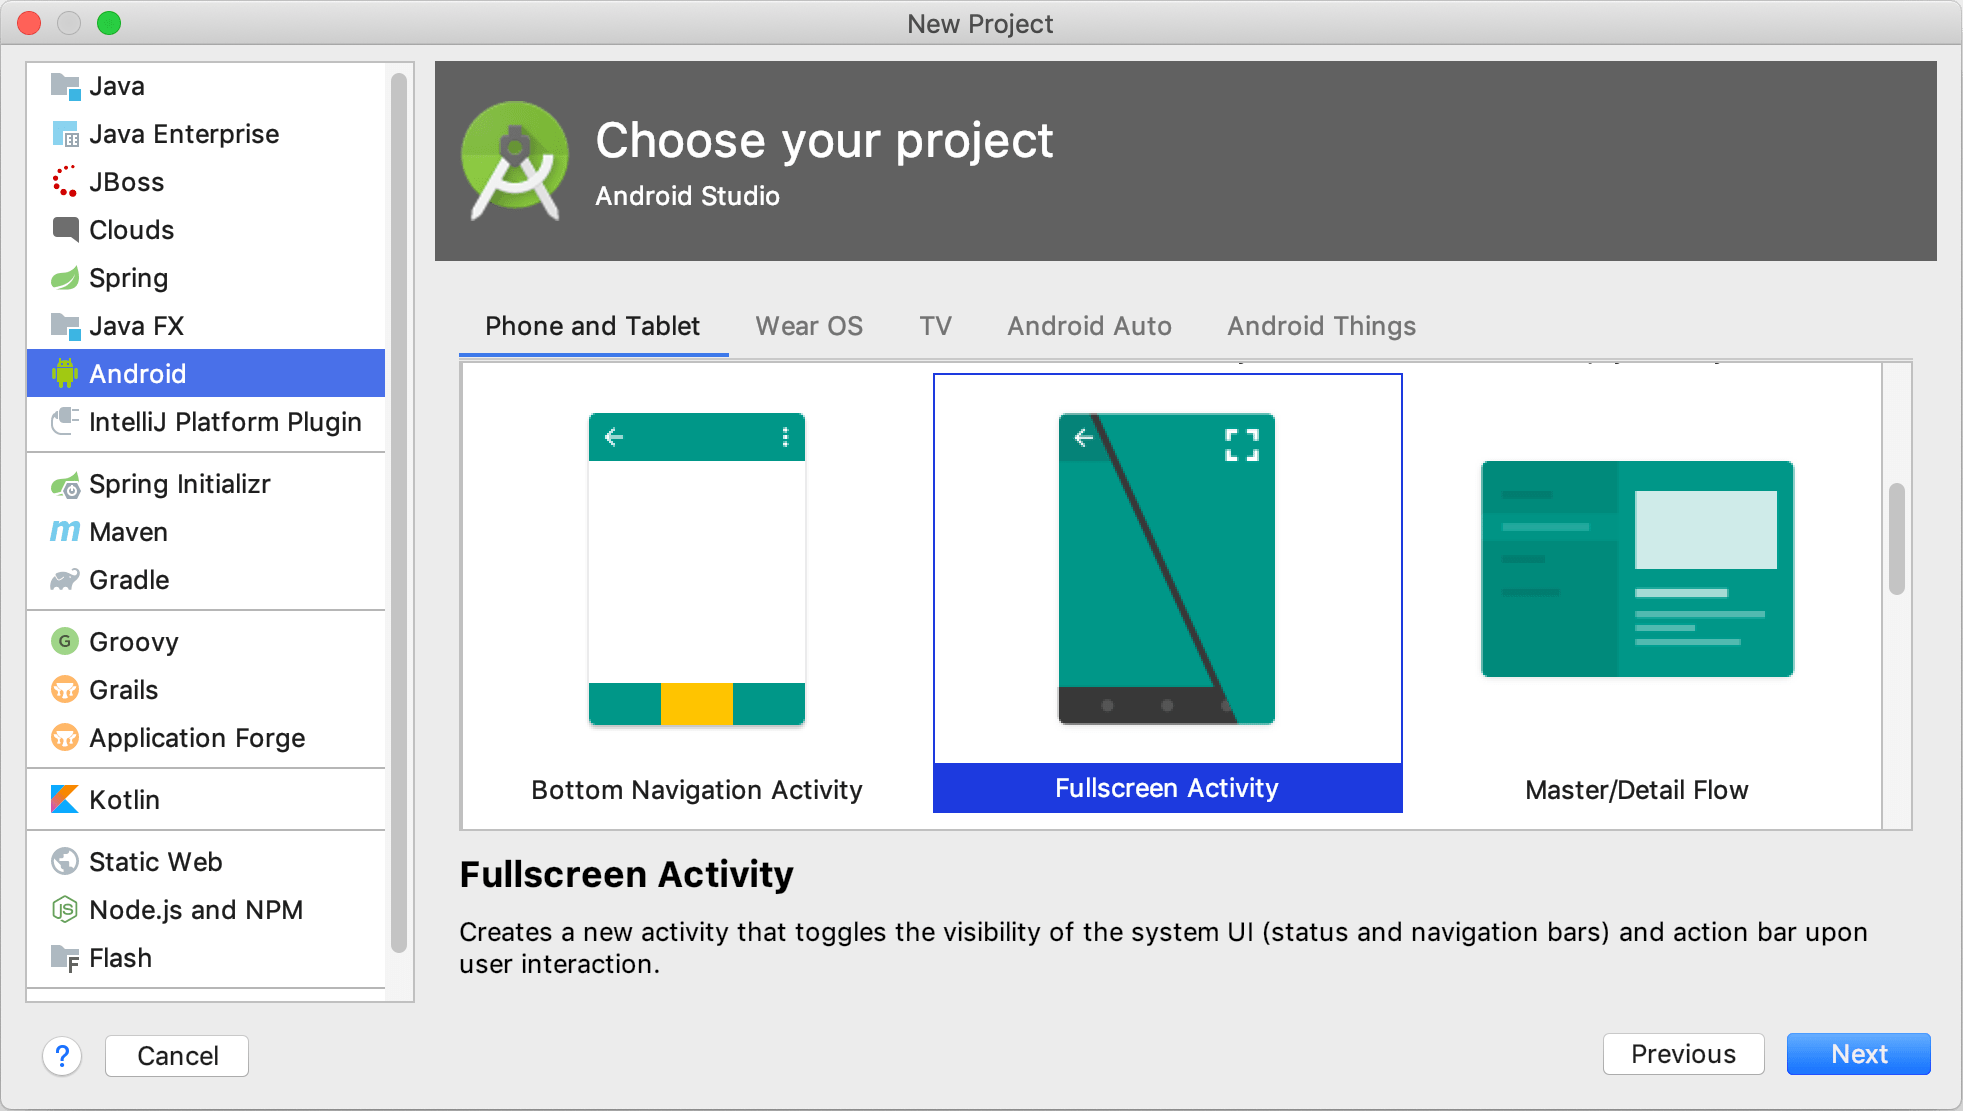Select the Java Enterprise list item
The width and height of the screenshot is (1963, 1111).
tap(206, 134)
